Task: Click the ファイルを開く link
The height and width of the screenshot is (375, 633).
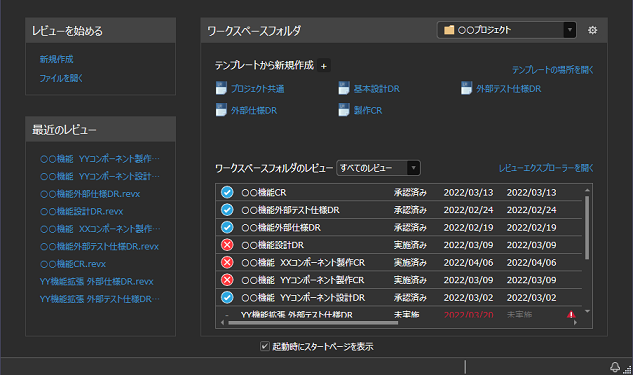Action: (61, 78)
